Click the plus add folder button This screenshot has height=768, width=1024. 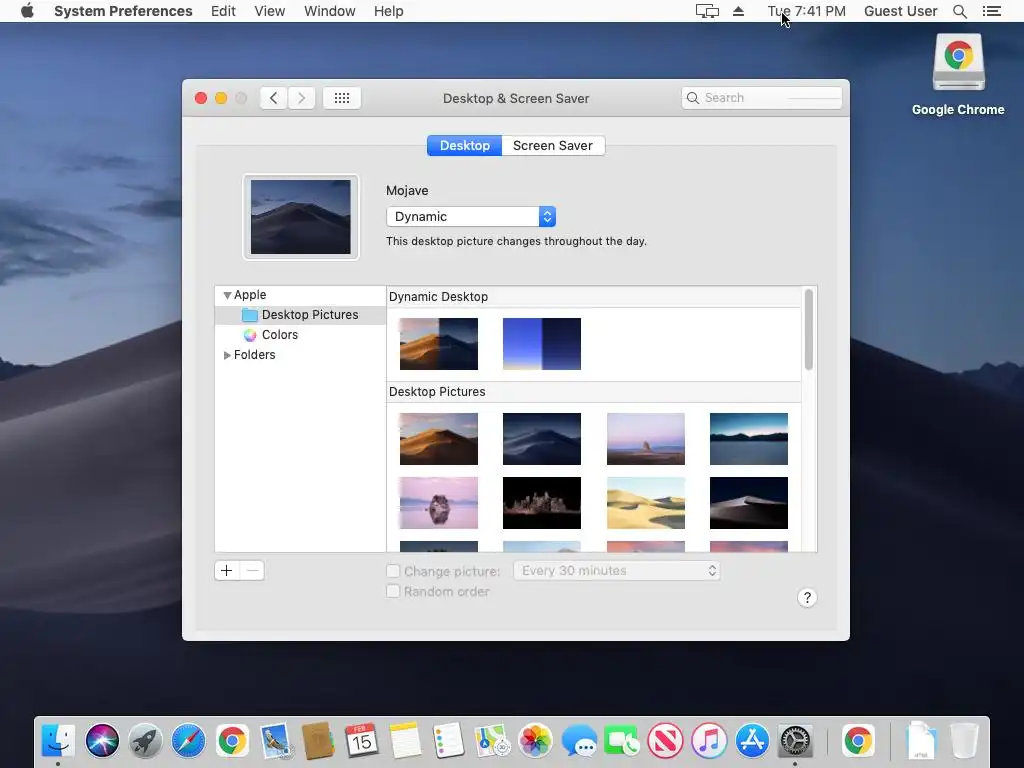(227, 571)
